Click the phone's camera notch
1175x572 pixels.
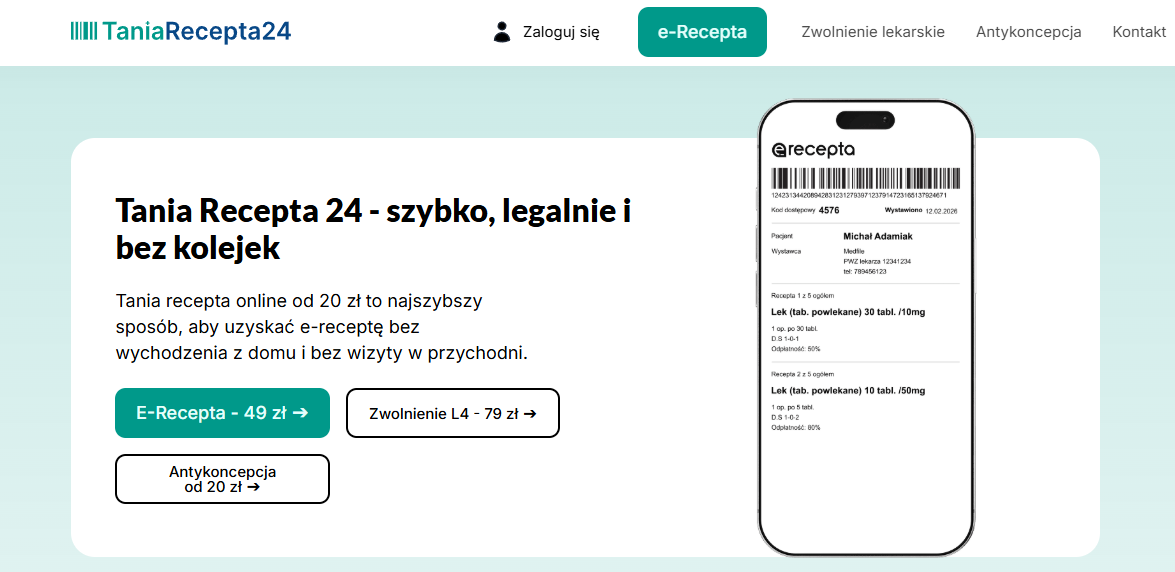(865, 120)
